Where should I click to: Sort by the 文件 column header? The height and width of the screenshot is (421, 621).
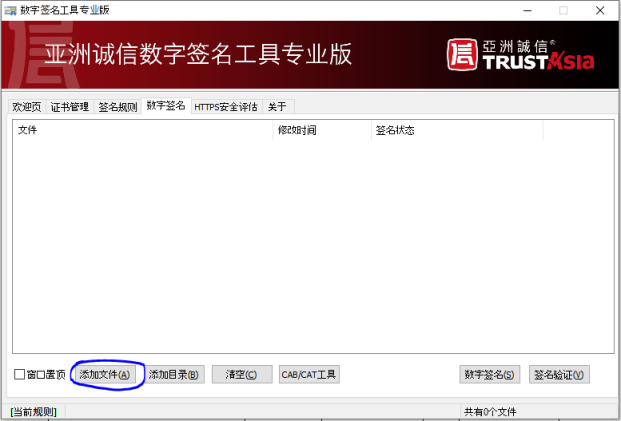point(143,130)
